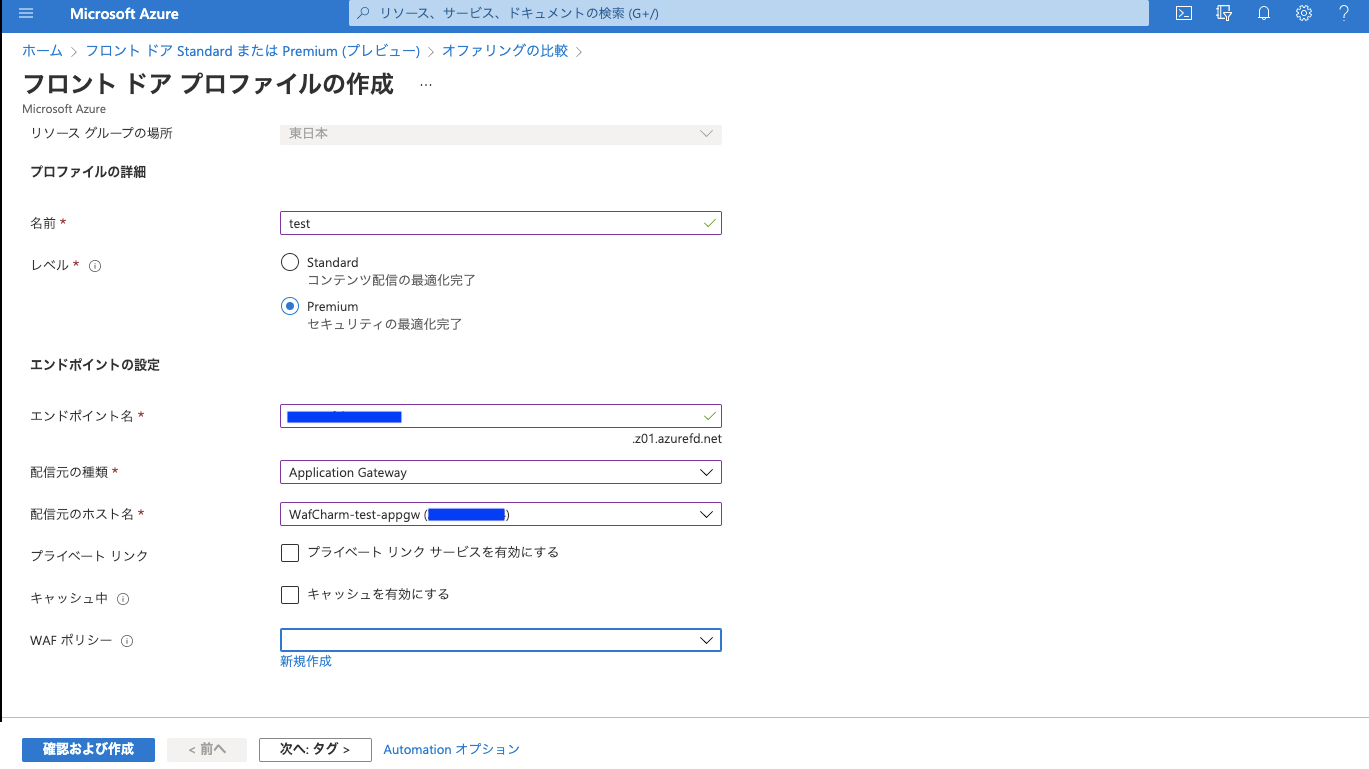Viewport: 1369px width, 769px height.
Task: Open portal settings gear
Action: (1304, 13)
